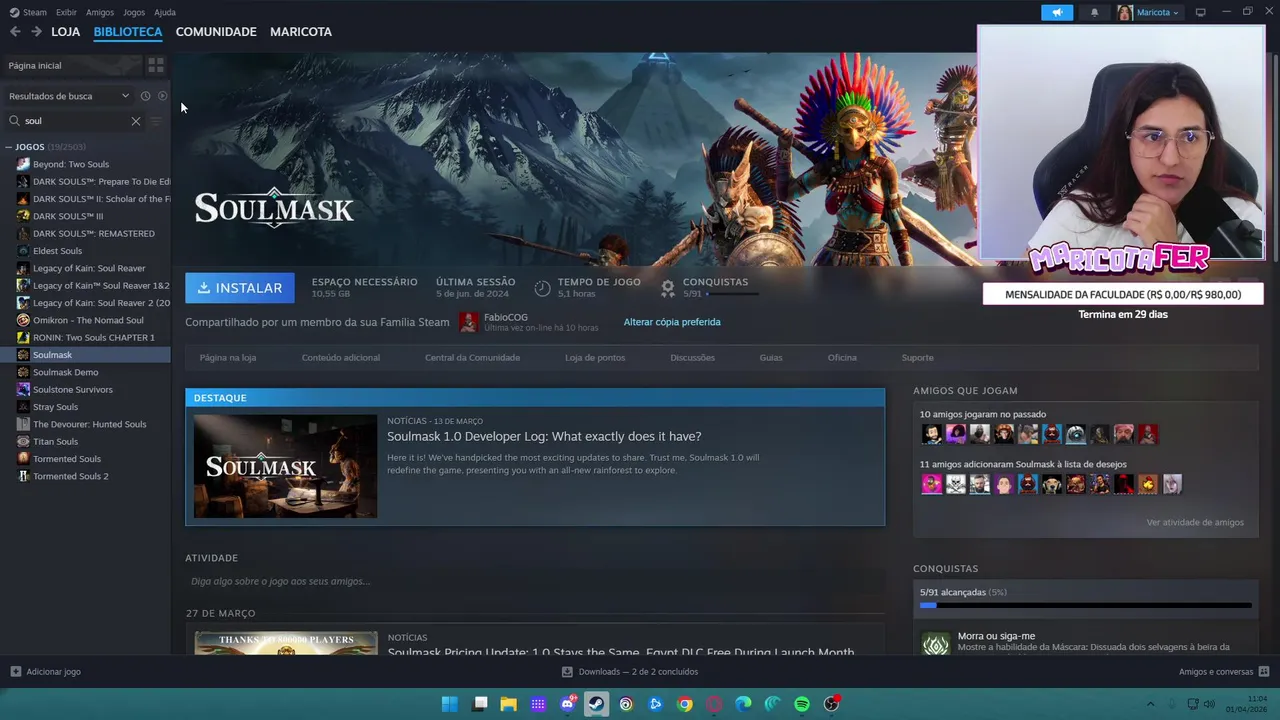
Task: Select Tormented Souls 2 in list
Action: pos(71,476)
